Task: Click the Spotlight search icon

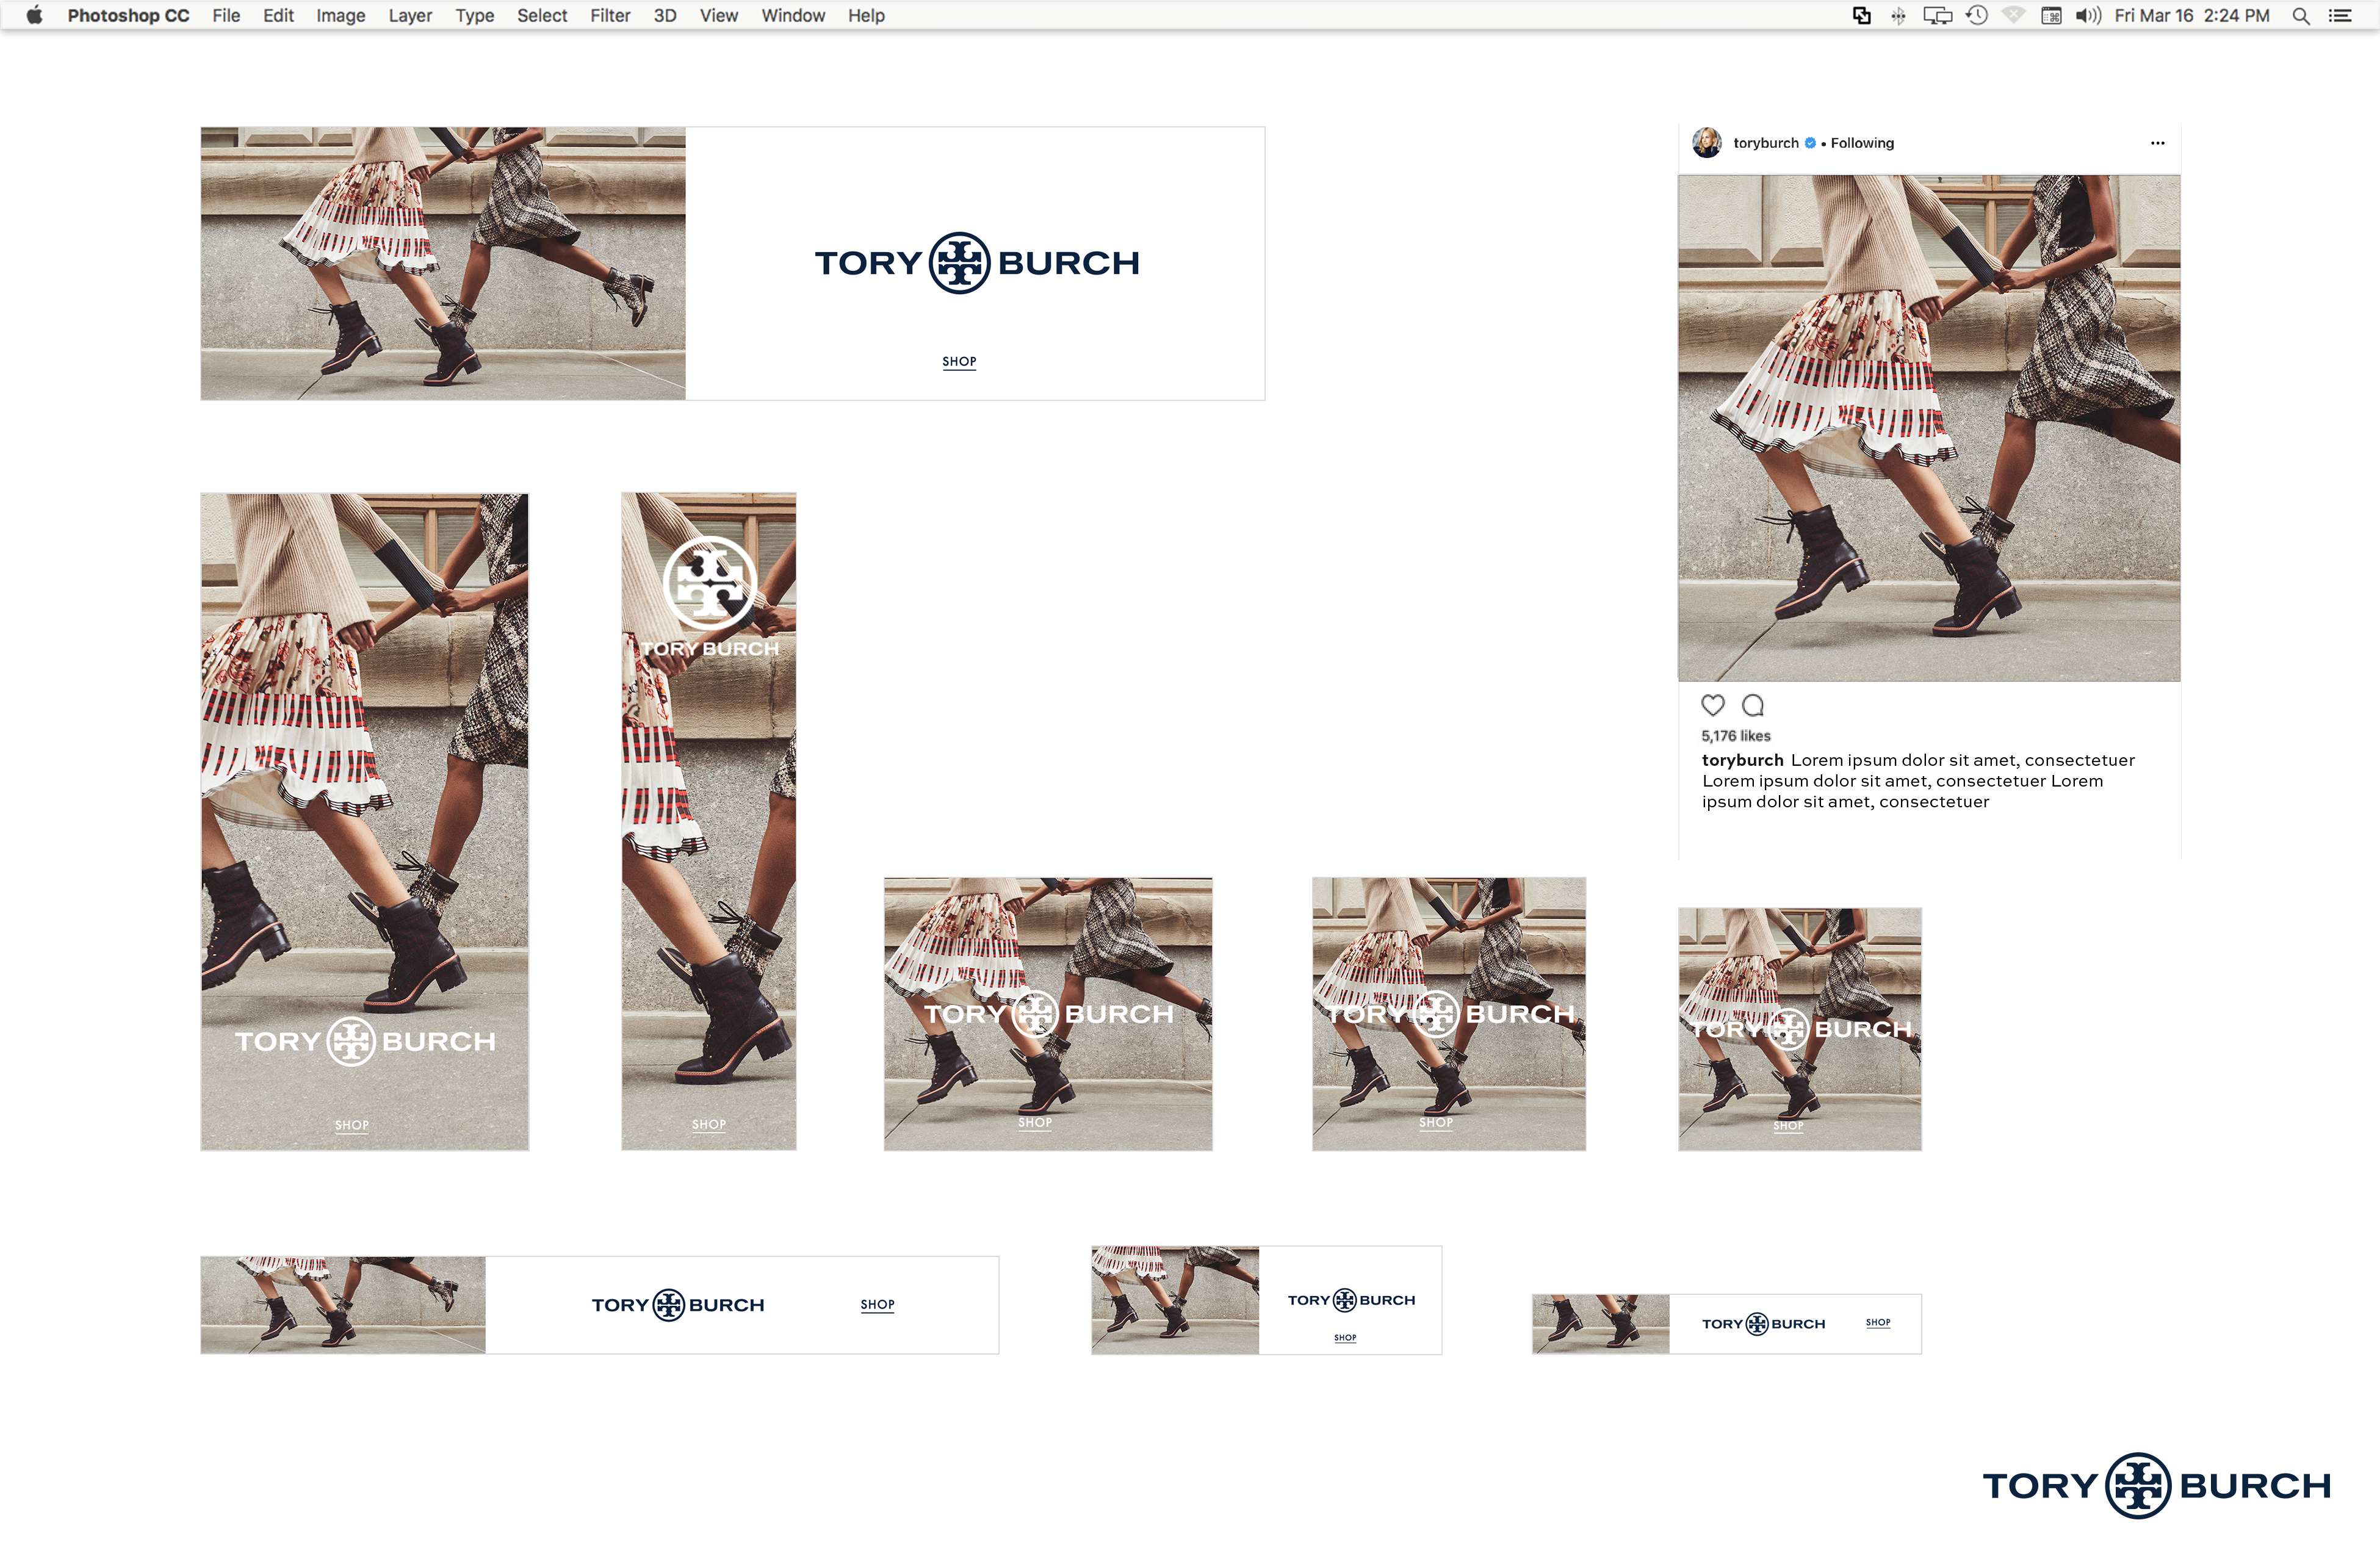Action: [x=2301, y=15]
